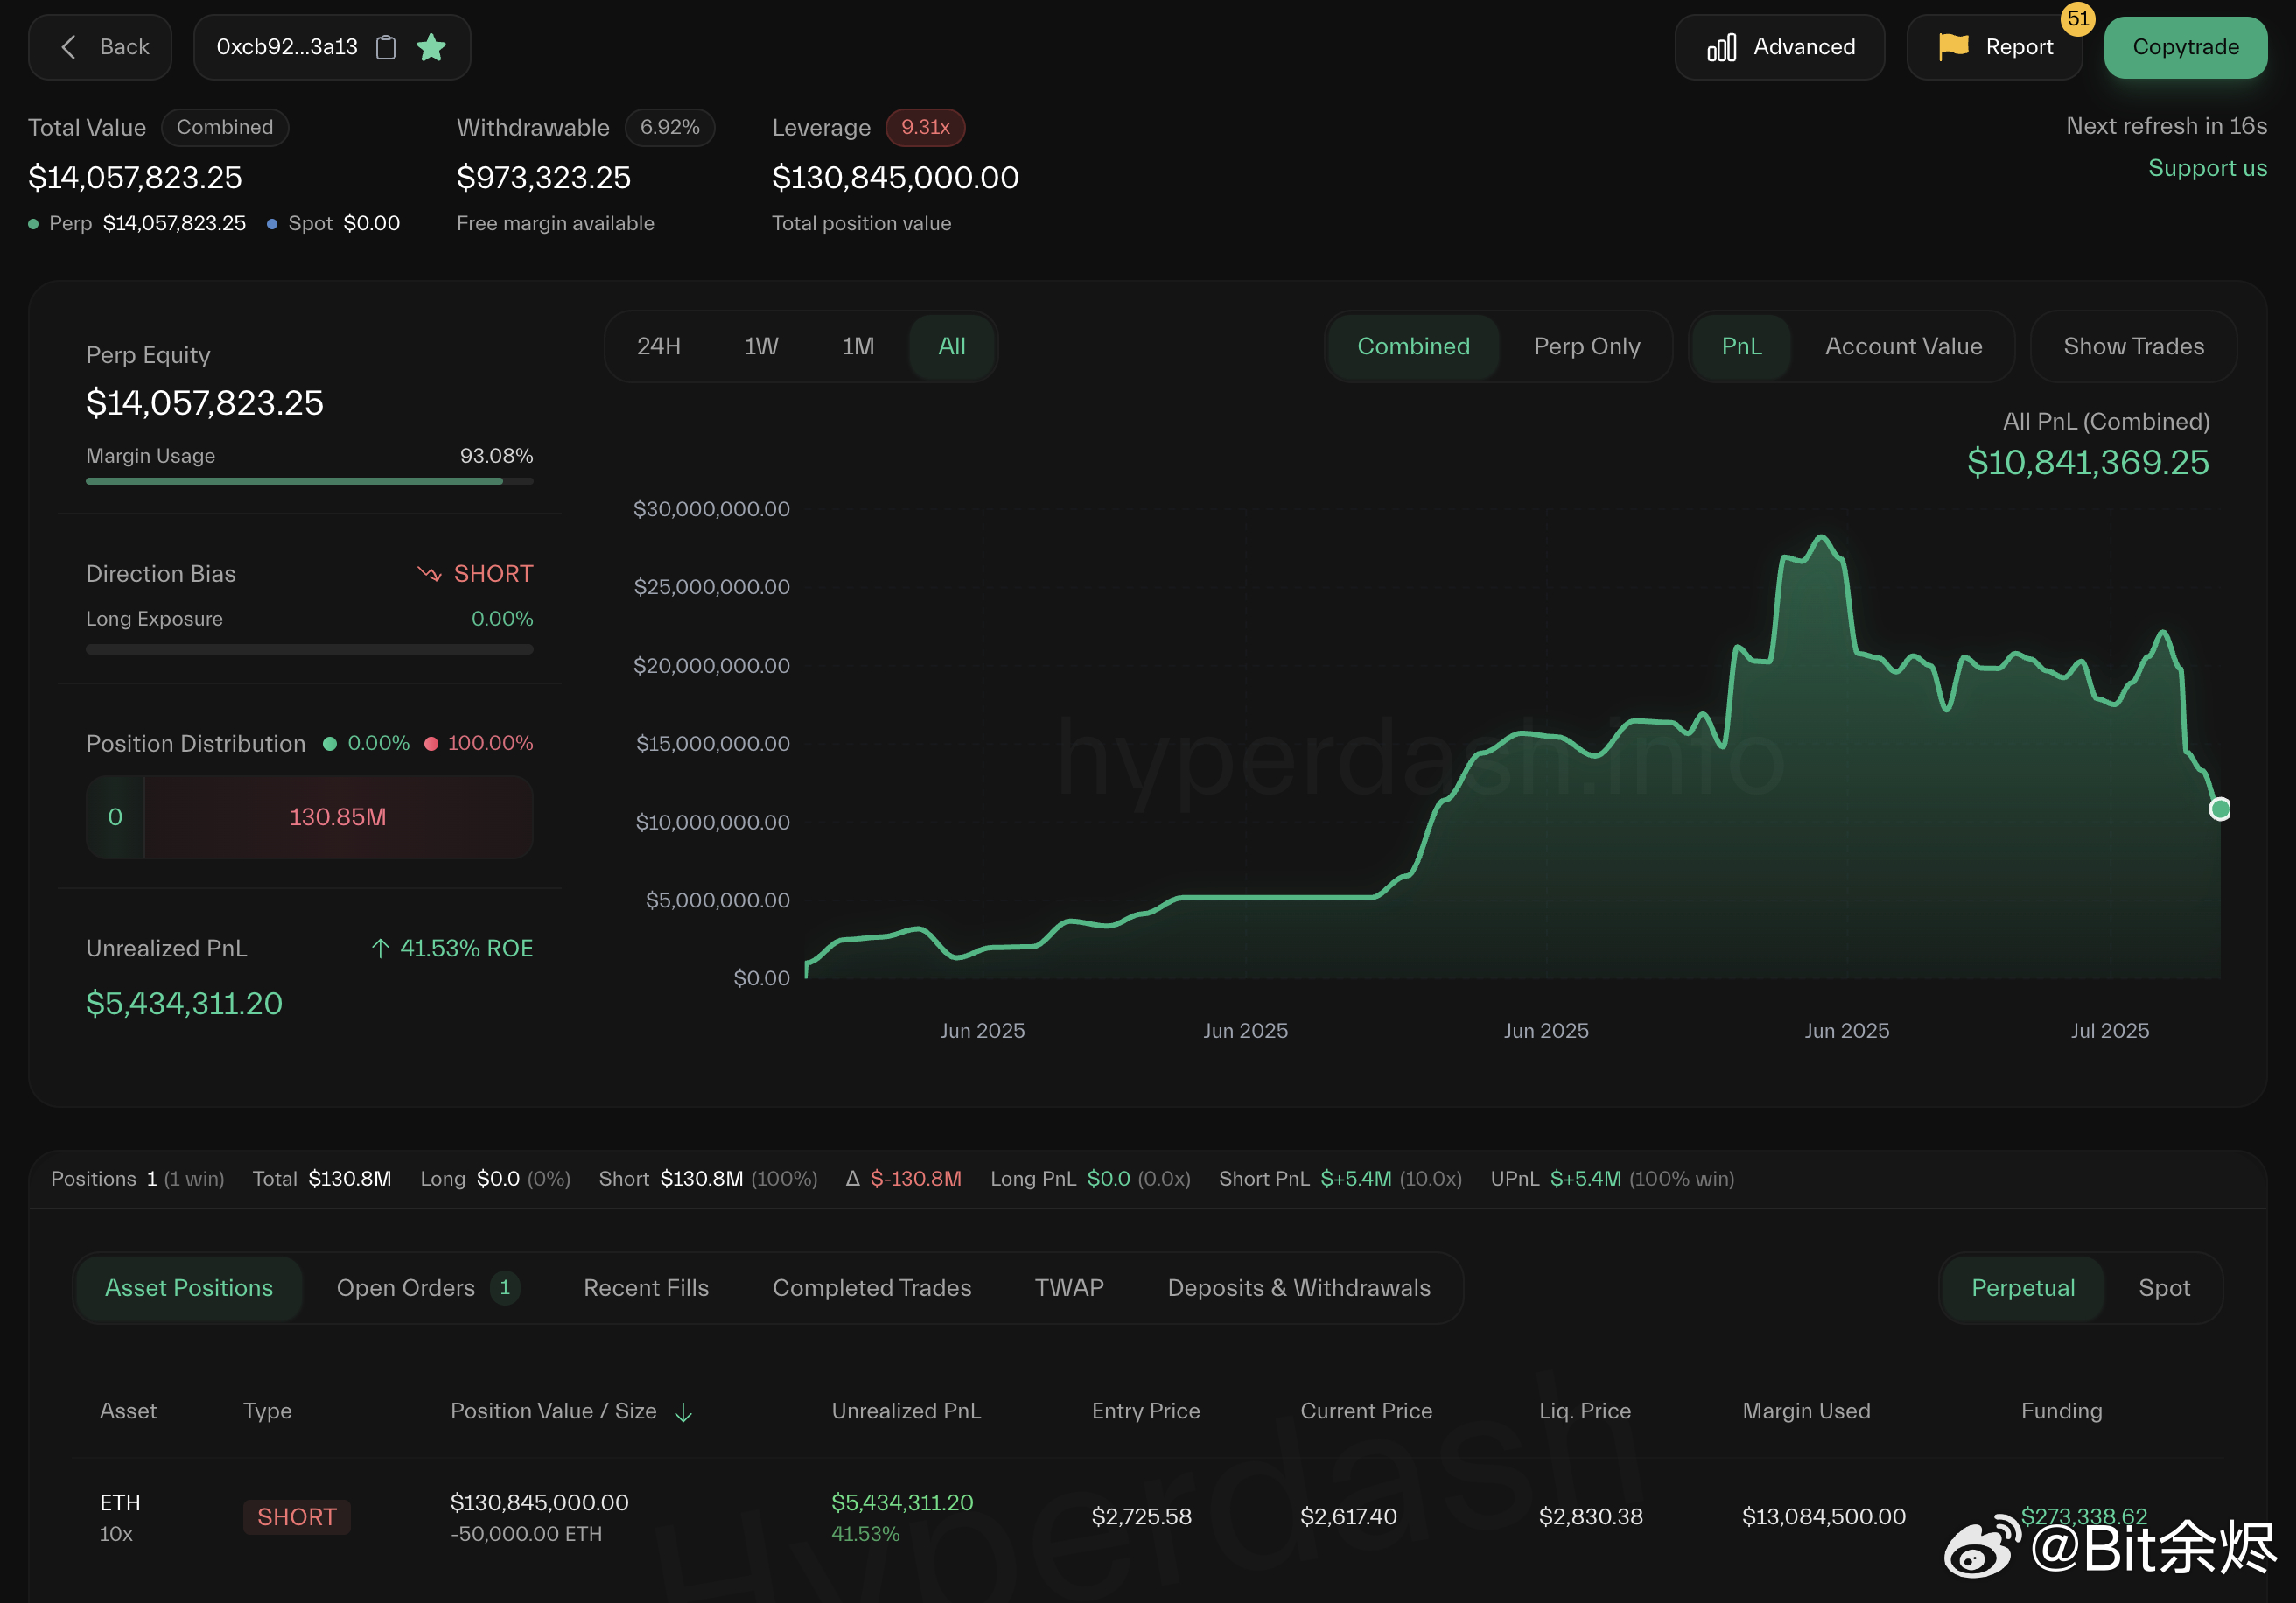Viewport: 2296px width, 1603px height.
Task: Click the Margin Usage progress bar
Action: click(x=309, y=482)
